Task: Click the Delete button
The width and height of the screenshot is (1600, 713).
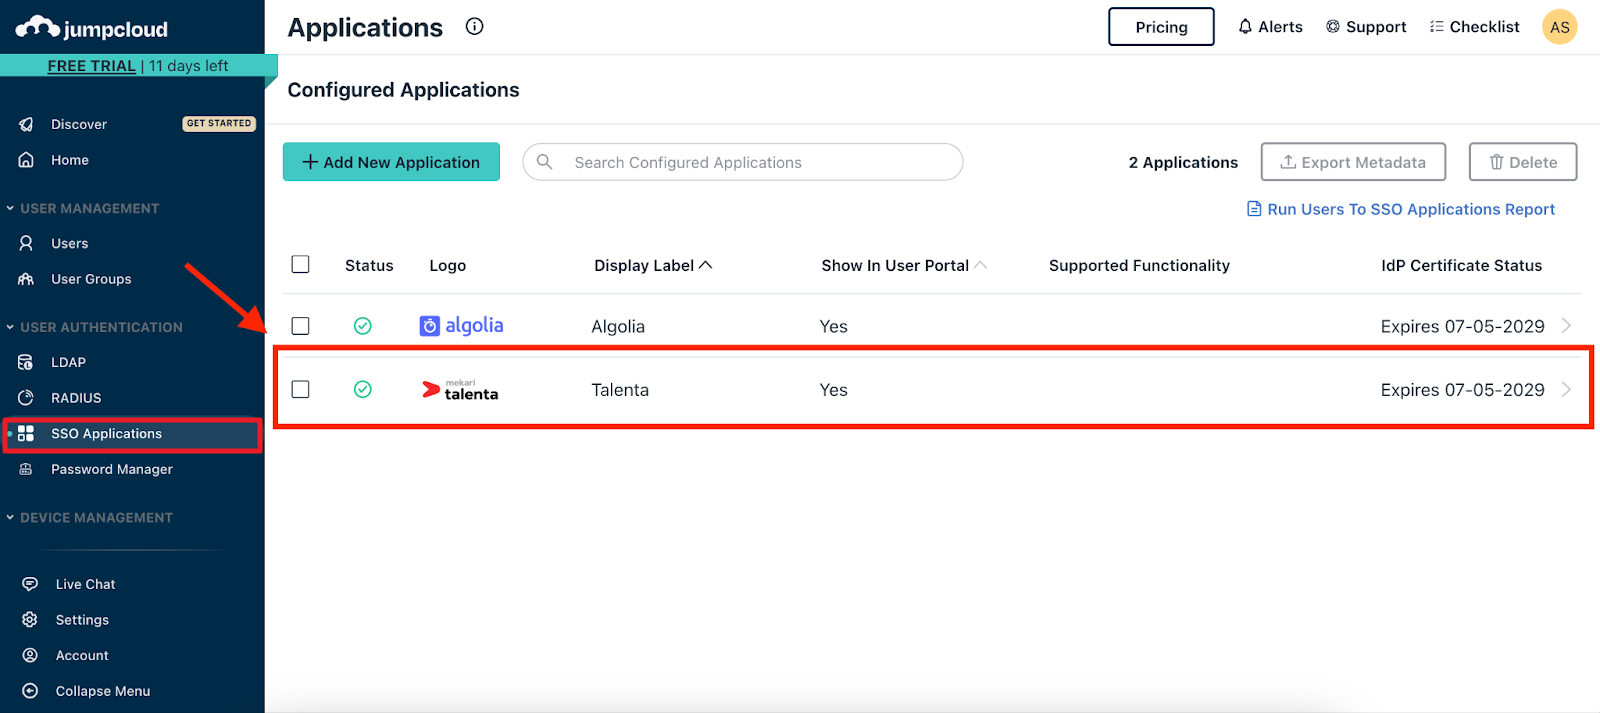Action: click(x=1523, y=162)
